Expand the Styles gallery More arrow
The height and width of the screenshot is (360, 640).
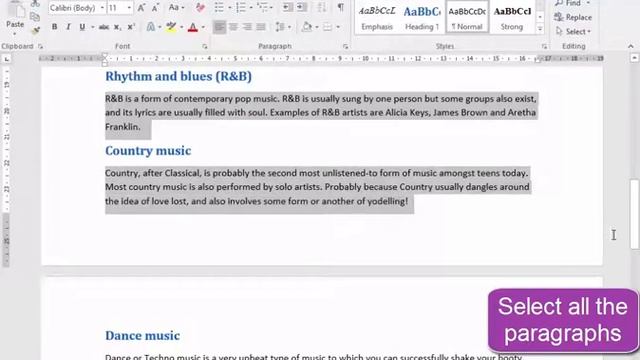coord(540,29)
